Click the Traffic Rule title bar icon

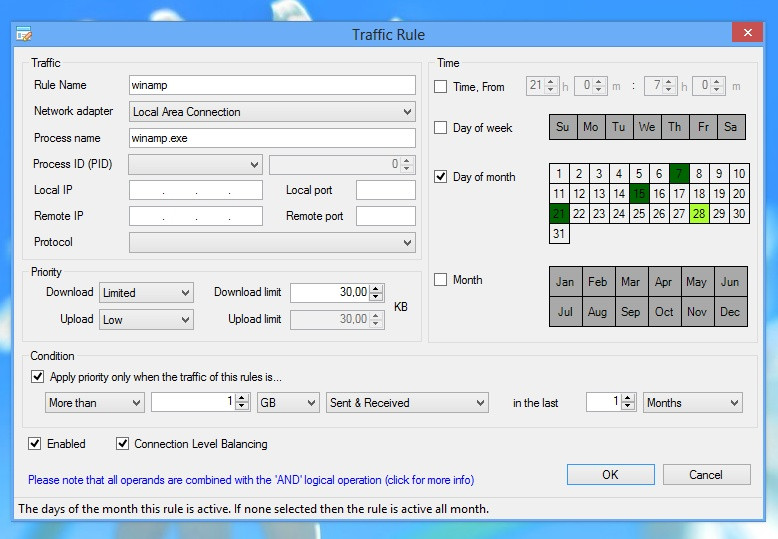(24, 34)
